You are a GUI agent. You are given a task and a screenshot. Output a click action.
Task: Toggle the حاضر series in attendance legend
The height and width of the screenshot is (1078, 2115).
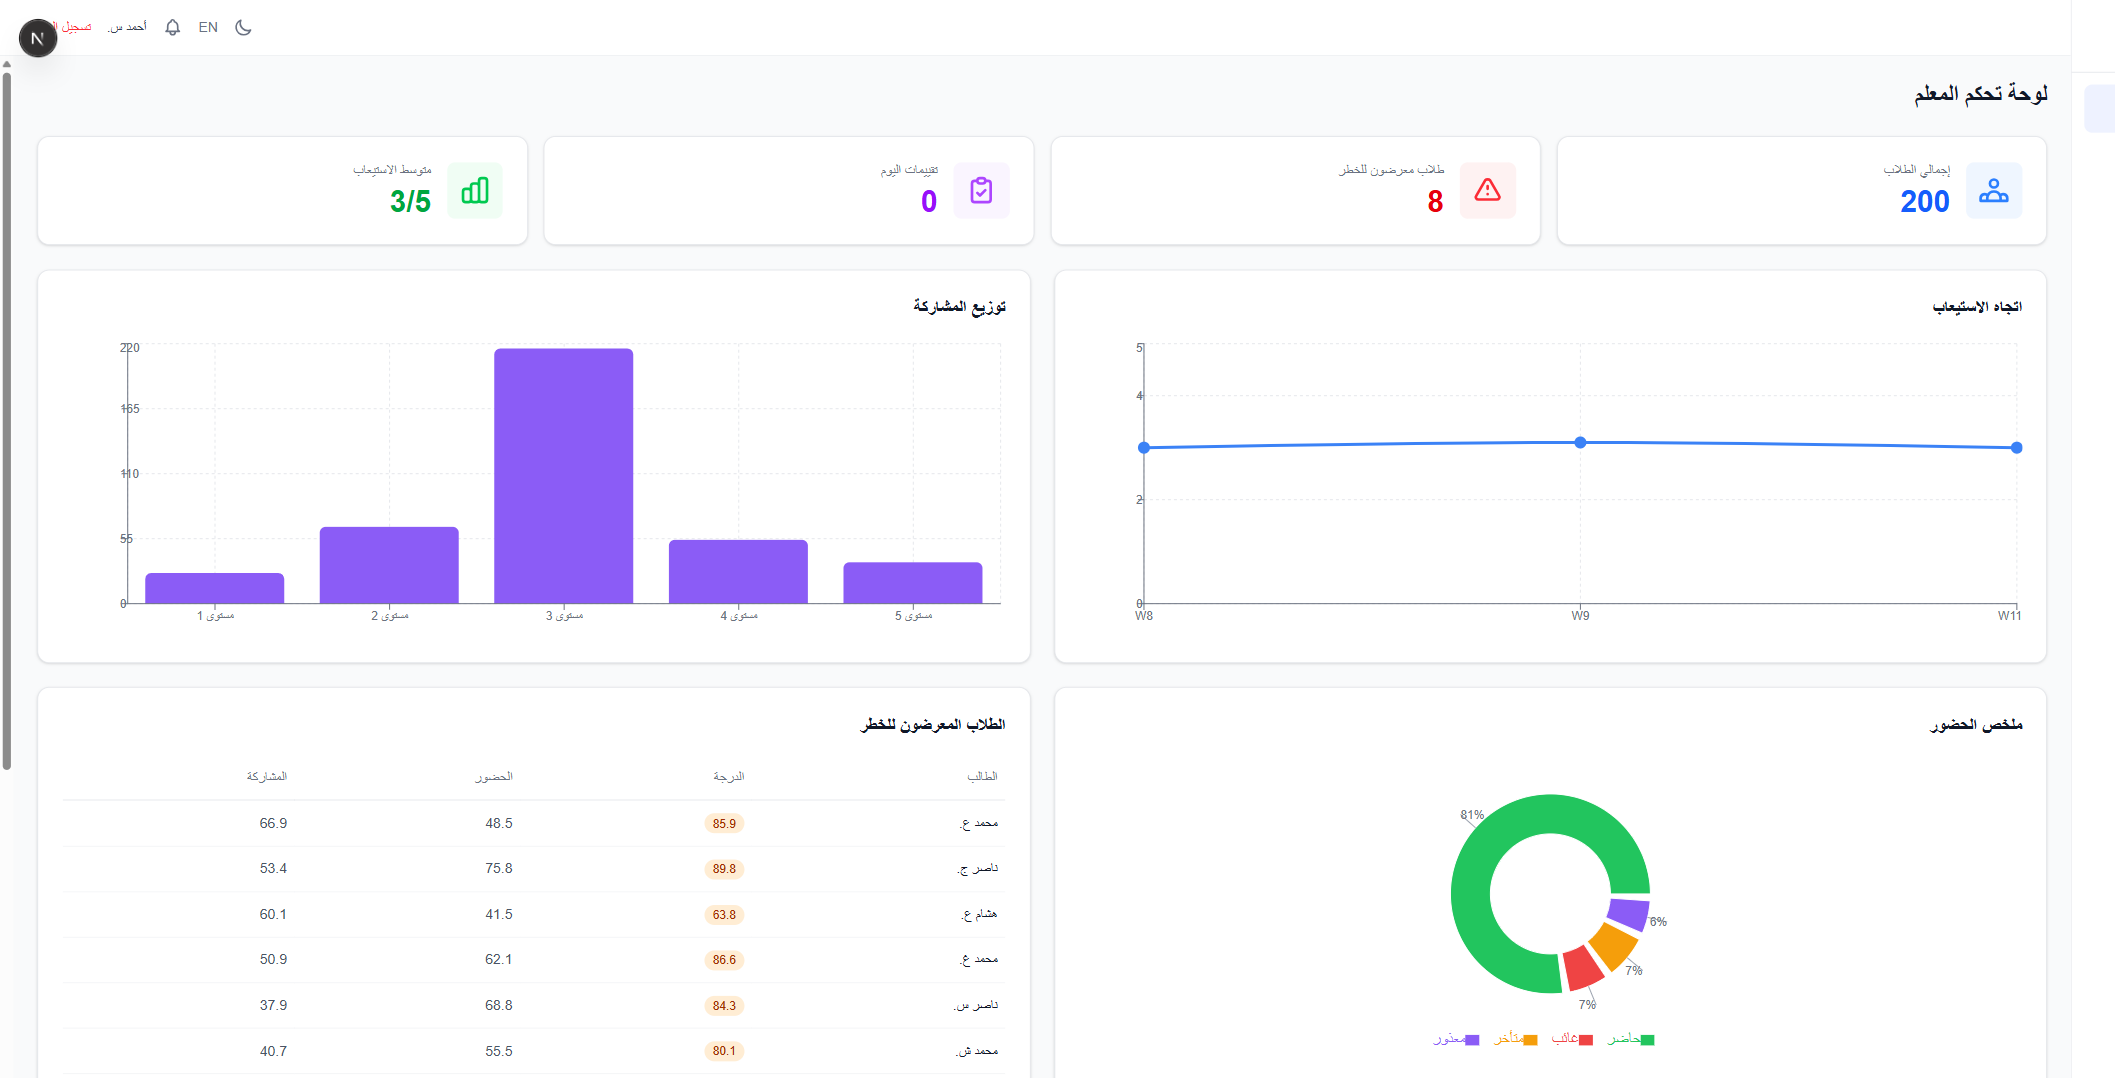click(1628, 1039)
